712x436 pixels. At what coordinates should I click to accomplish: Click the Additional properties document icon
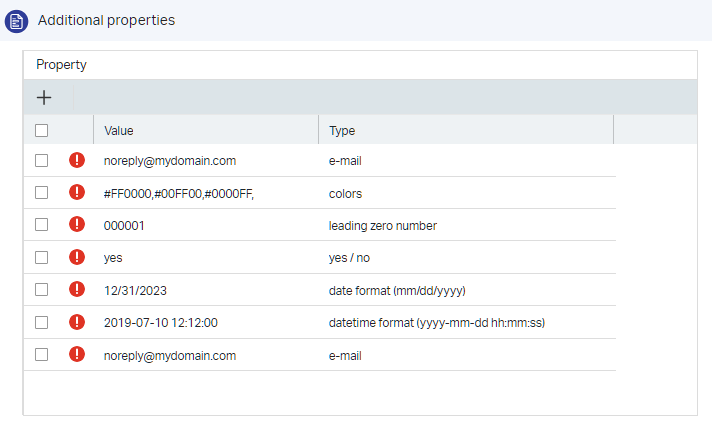pos(16,21)
